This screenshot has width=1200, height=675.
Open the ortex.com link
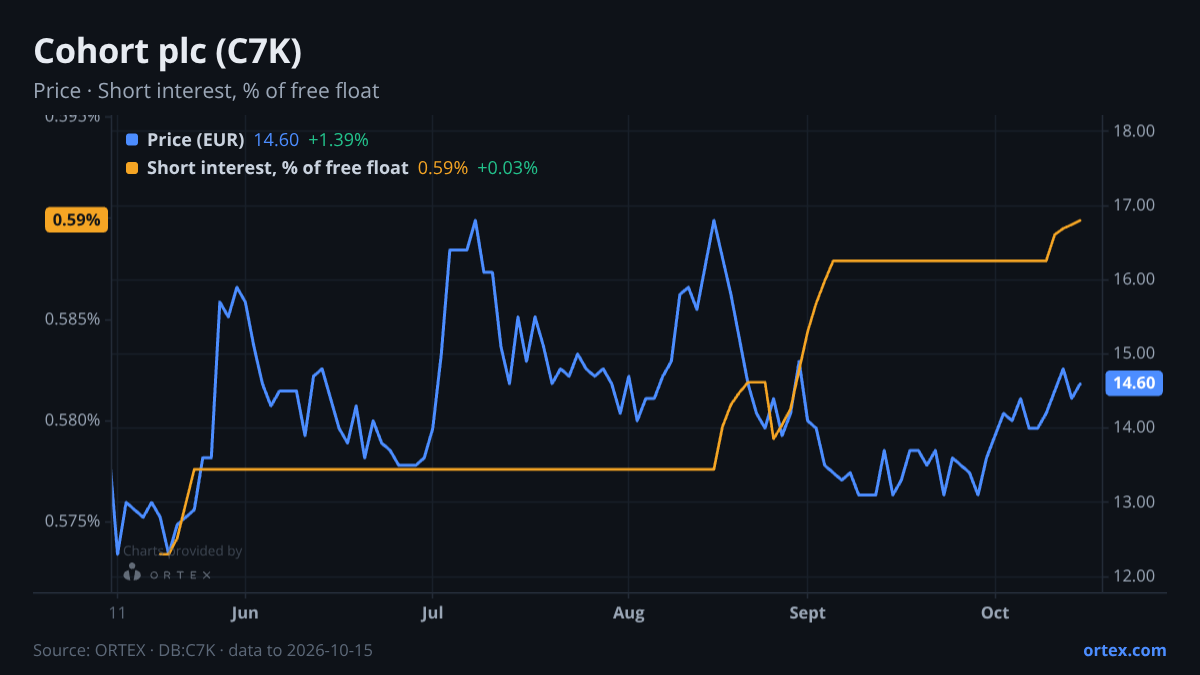coord(1124,650)
